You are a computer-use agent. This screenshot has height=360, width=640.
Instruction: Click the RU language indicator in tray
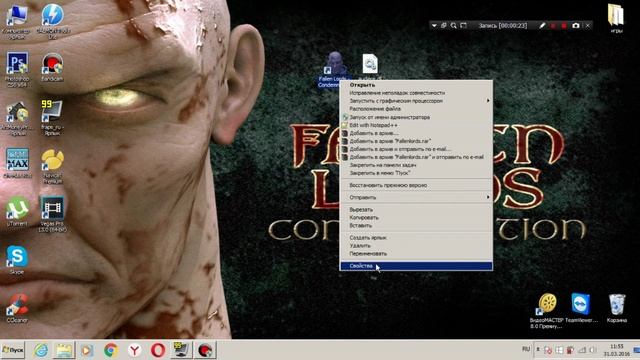(526, 349)
